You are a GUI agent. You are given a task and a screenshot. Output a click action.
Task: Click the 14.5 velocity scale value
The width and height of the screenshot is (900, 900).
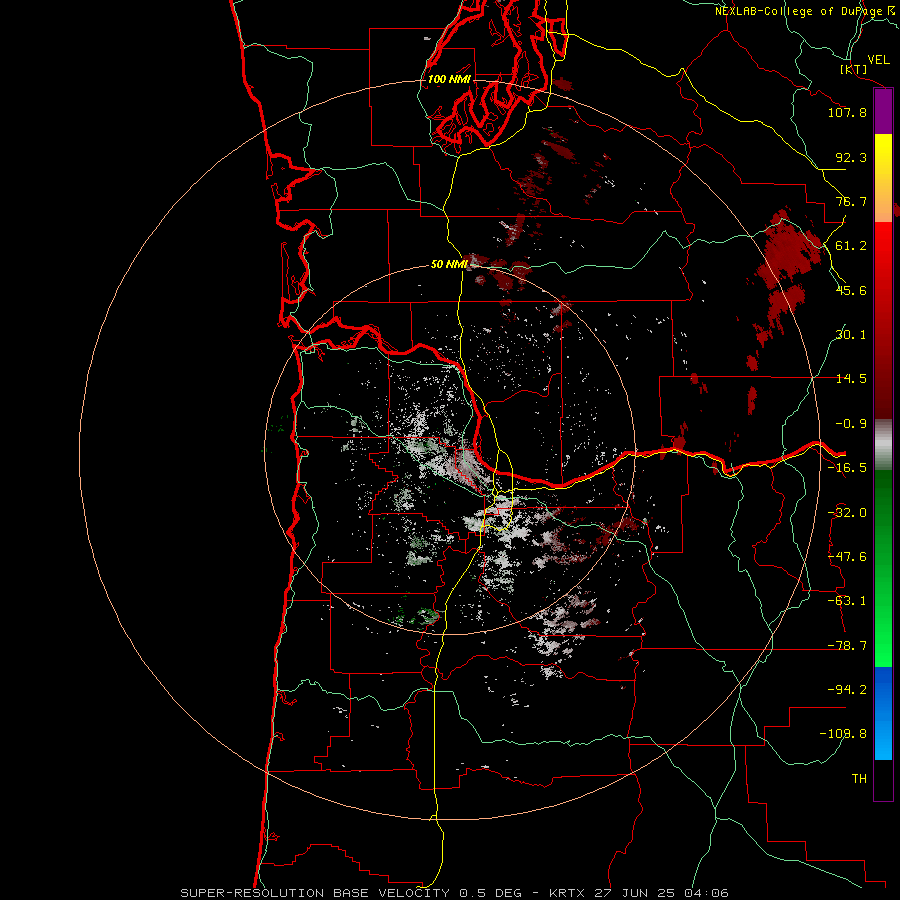point(851,379)
